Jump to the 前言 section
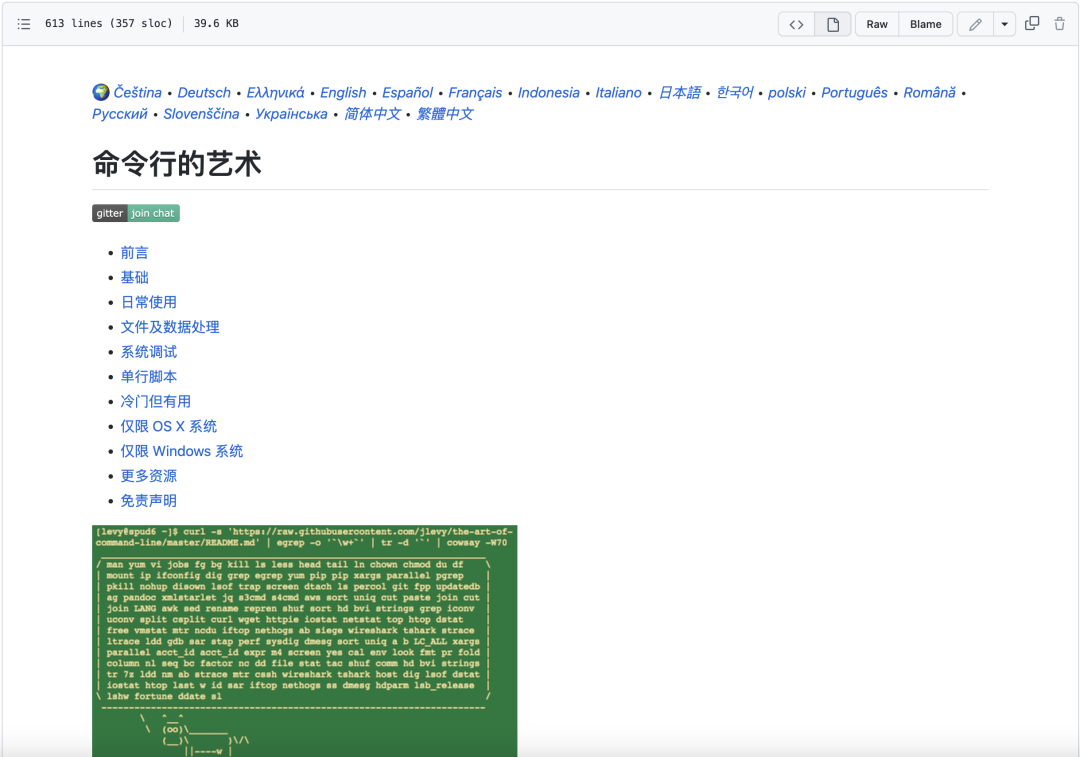1080x757 pixels. [x=134, y=253]
